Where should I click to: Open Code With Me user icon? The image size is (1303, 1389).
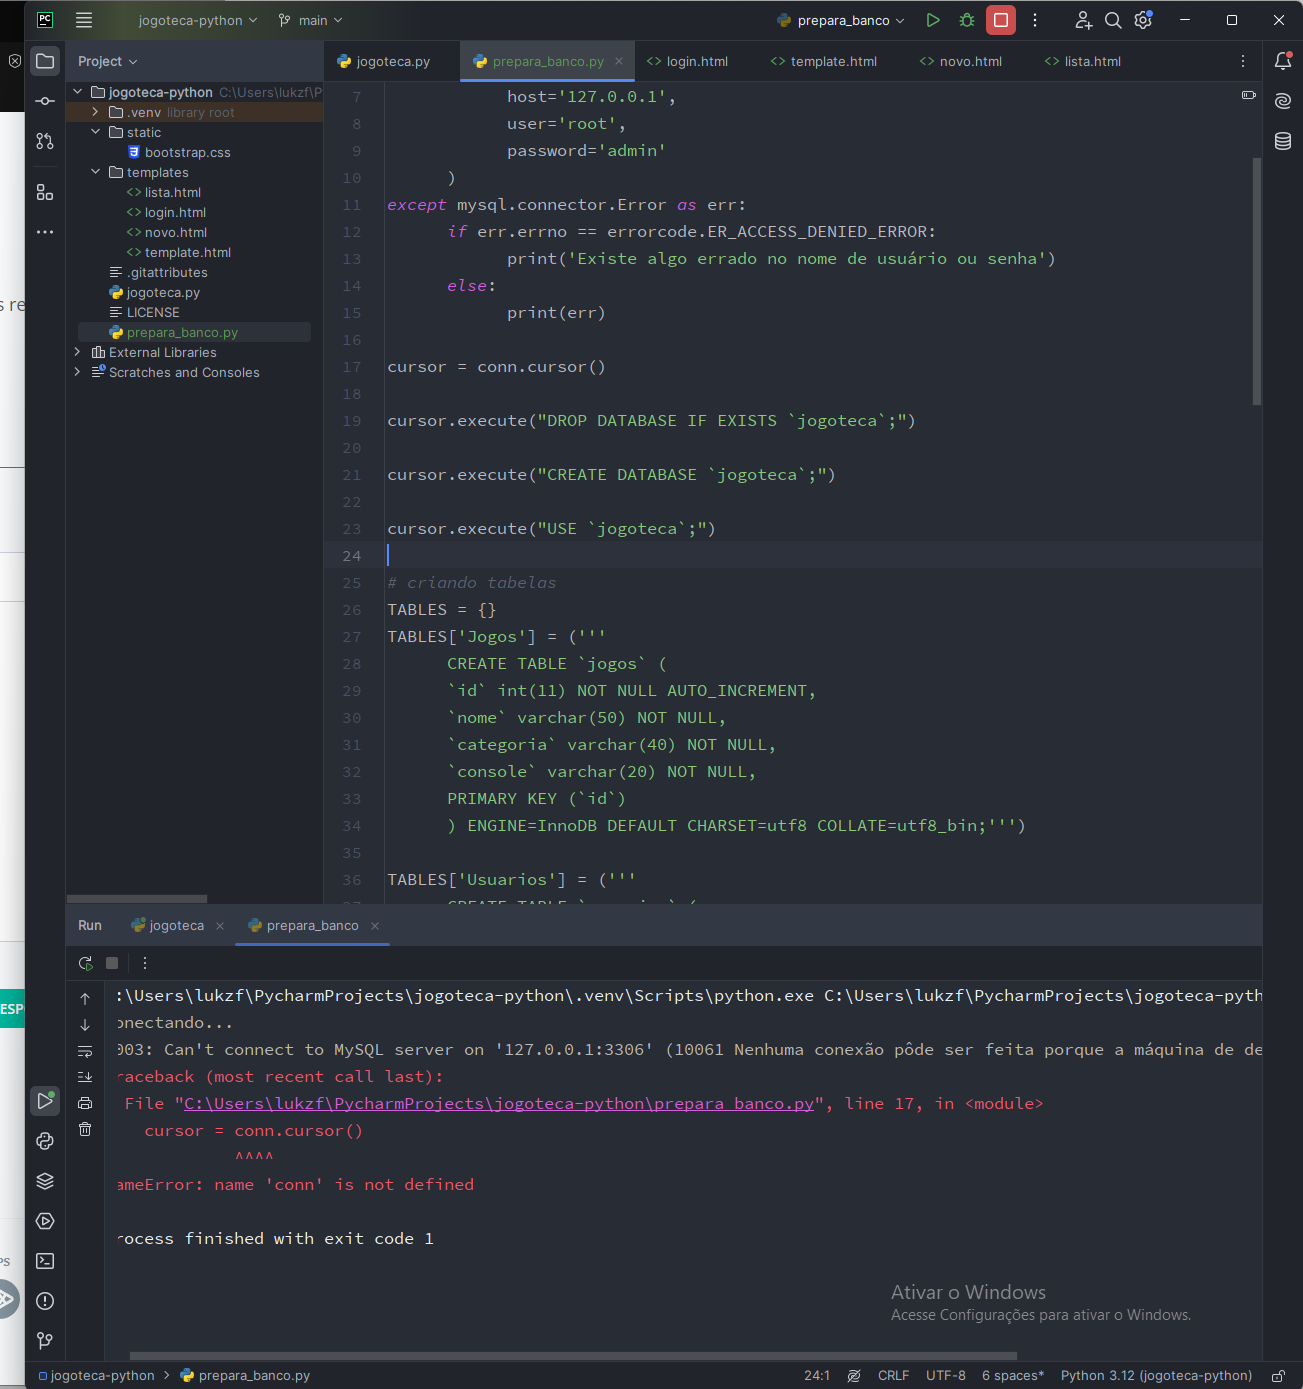(1083, 20)
